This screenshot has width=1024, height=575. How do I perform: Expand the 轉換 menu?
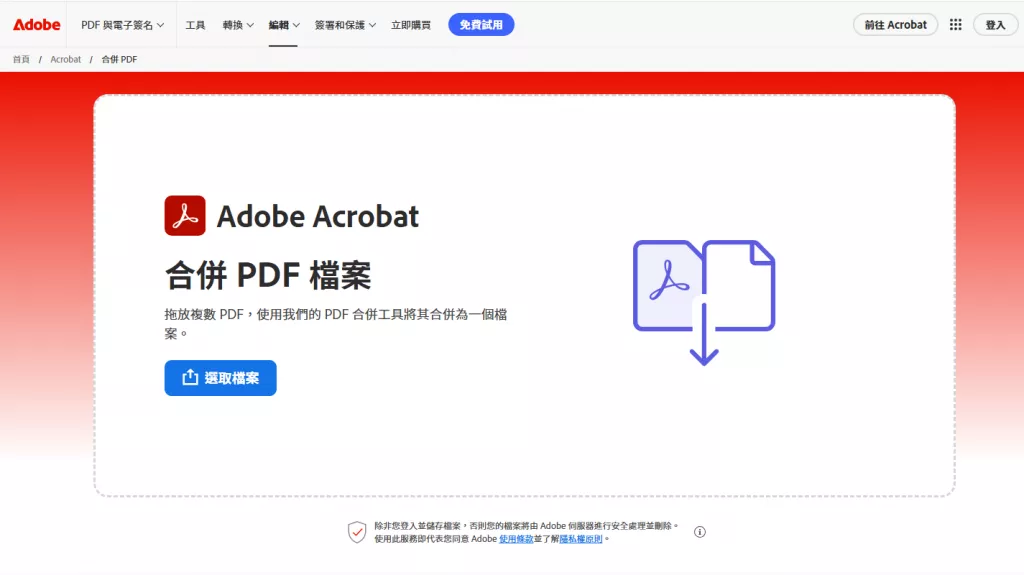click(x=238, y=25)
